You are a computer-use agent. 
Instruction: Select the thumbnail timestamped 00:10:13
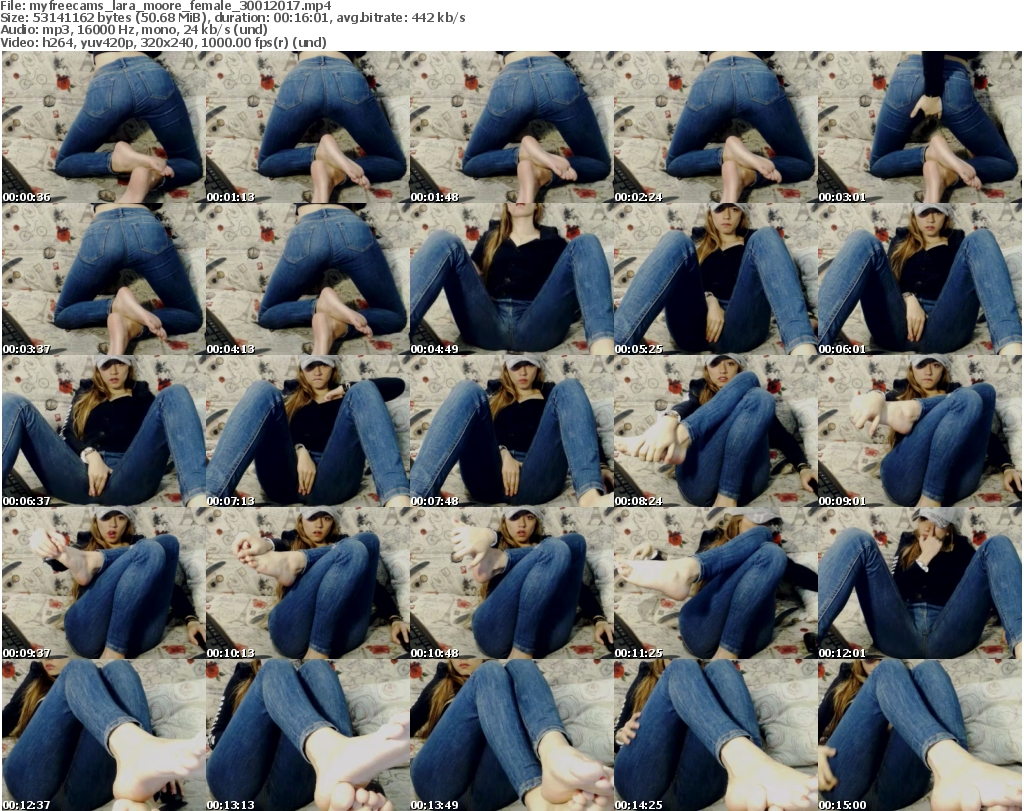click(307, 584)
